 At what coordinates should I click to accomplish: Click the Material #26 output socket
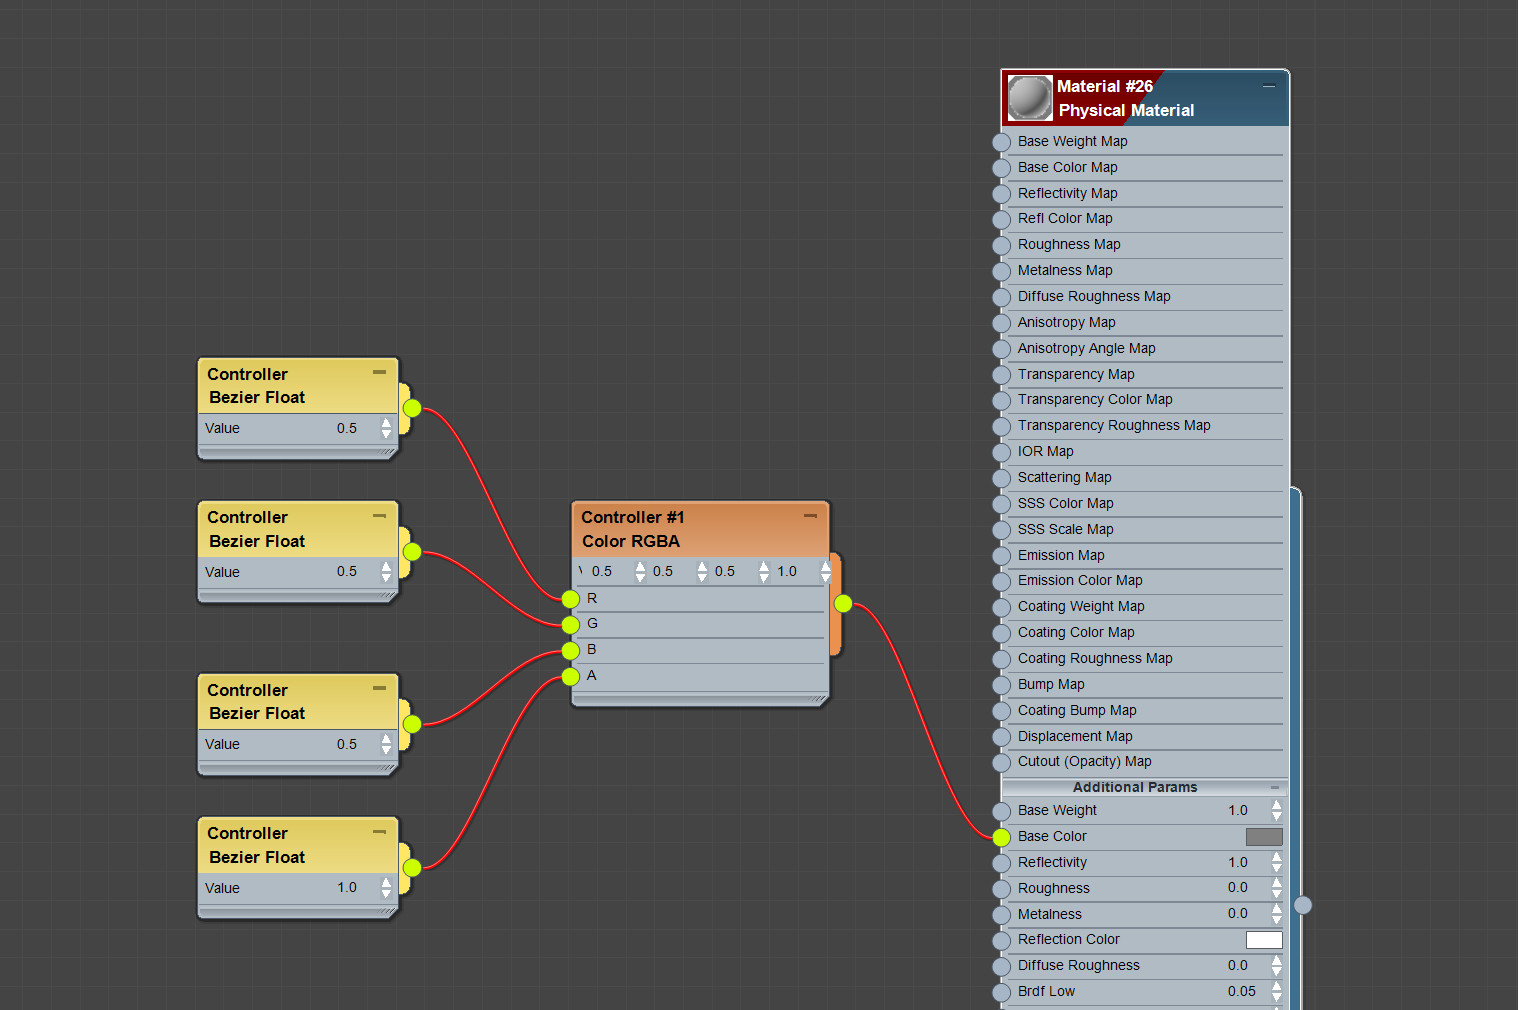point(1303,905)
